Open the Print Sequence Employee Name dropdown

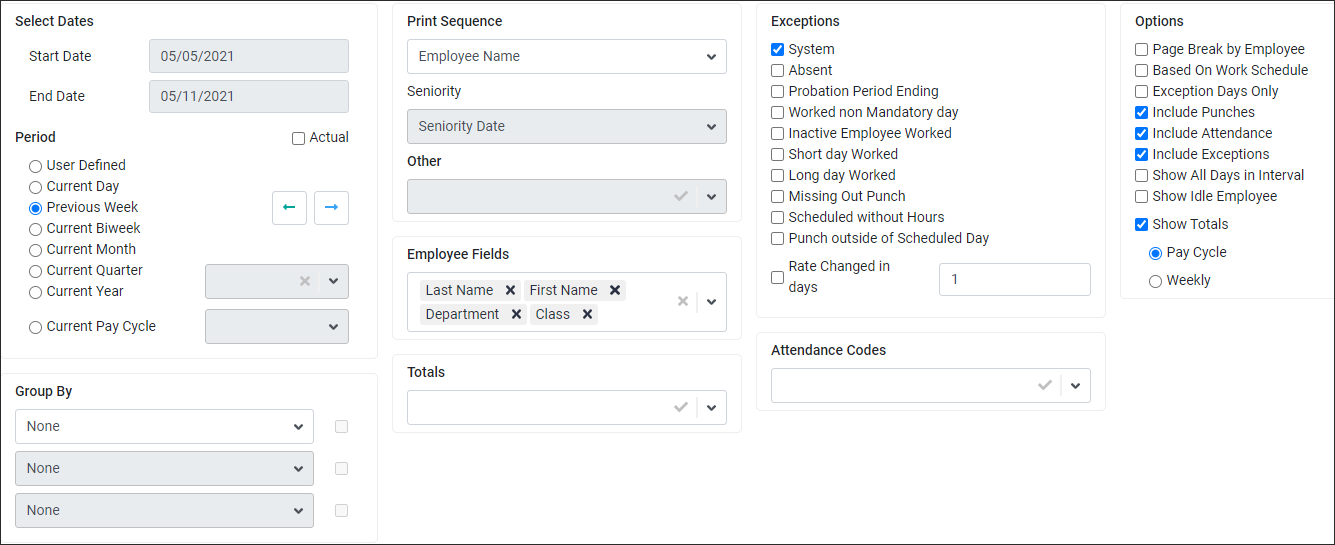point(567,56)
